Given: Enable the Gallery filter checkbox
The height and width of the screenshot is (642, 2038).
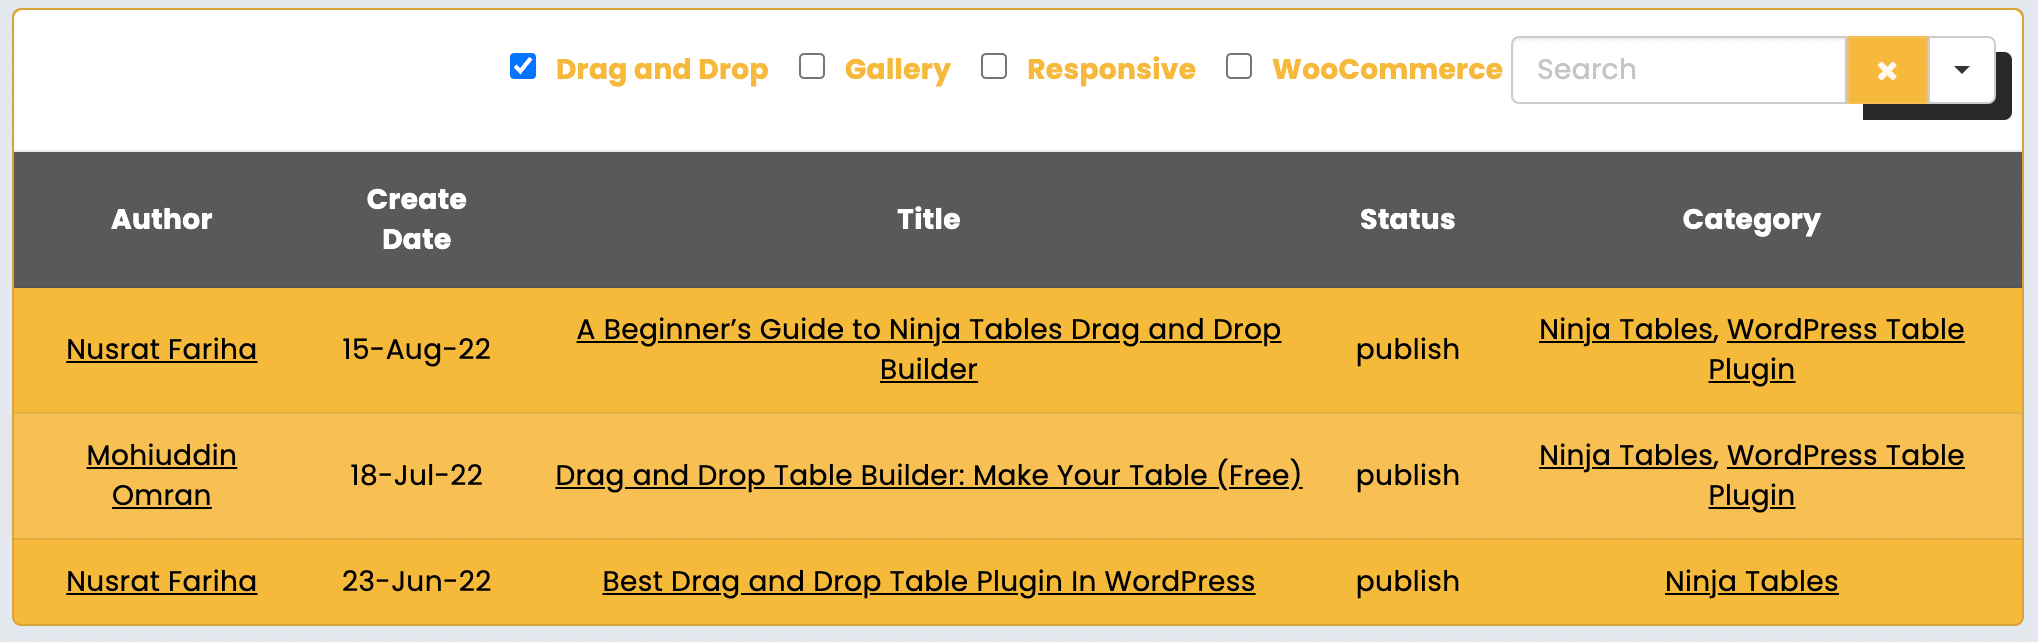Looking at the screenshot, I should [x=812, y=66].
